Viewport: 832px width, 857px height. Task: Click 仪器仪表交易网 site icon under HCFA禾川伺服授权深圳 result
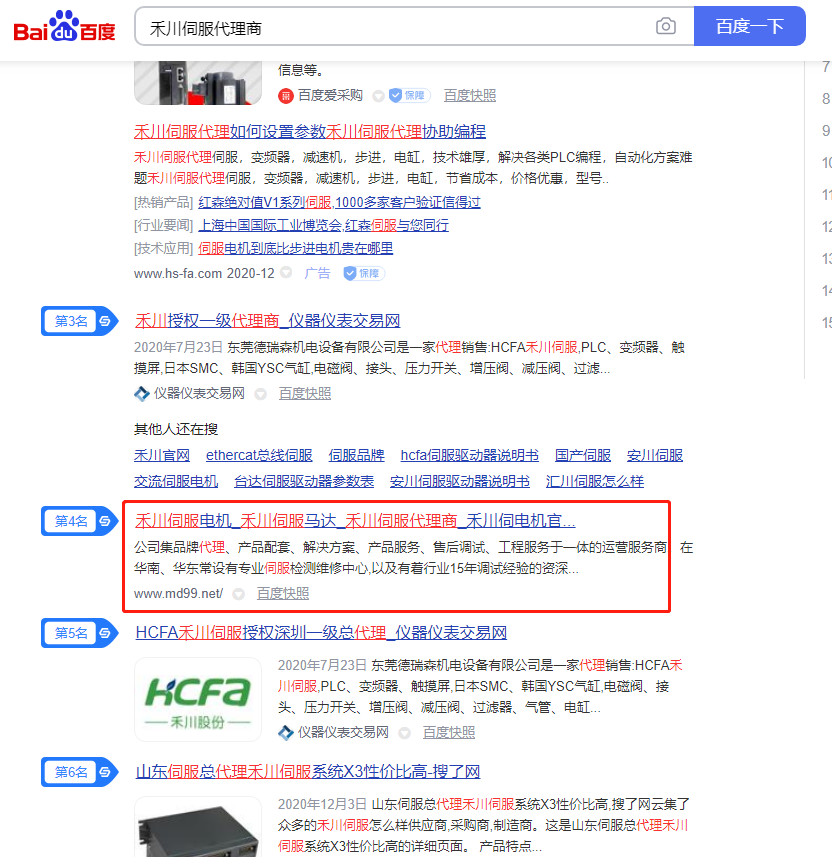click(x=285, y=732)
